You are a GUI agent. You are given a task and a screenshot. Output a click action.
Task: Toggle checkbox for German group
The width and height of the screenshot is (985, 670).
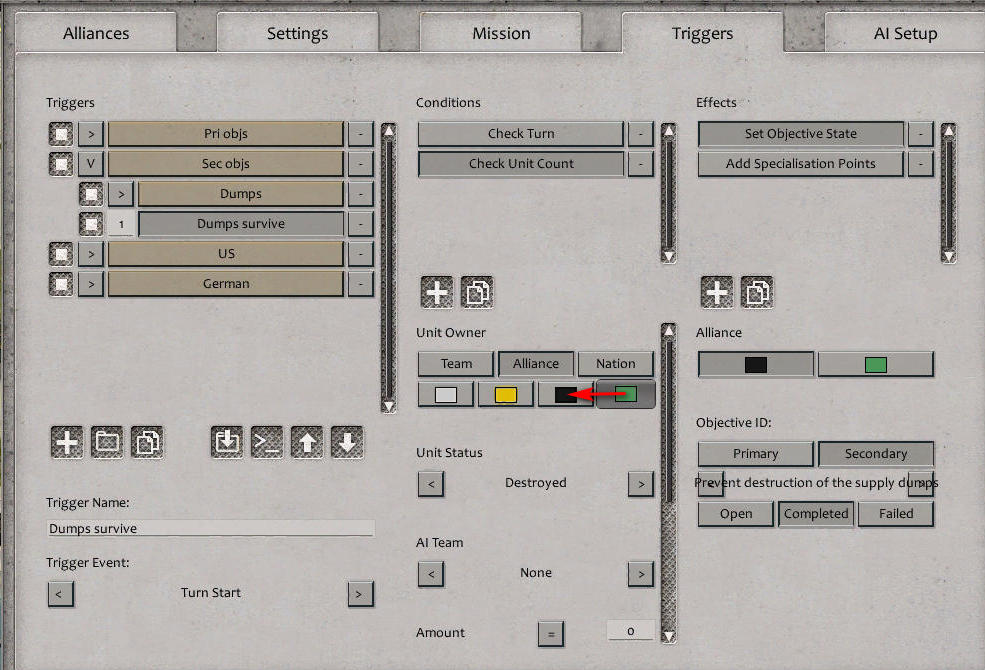pyautogui.click(x=61, y=284)
